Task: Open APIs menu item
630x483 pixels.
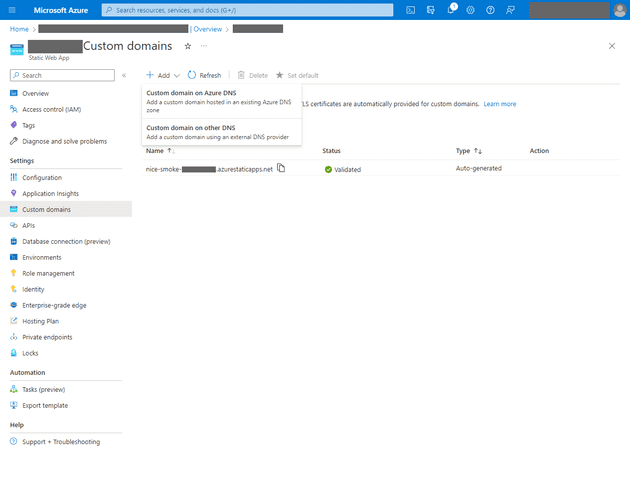Action: [29, 225]
